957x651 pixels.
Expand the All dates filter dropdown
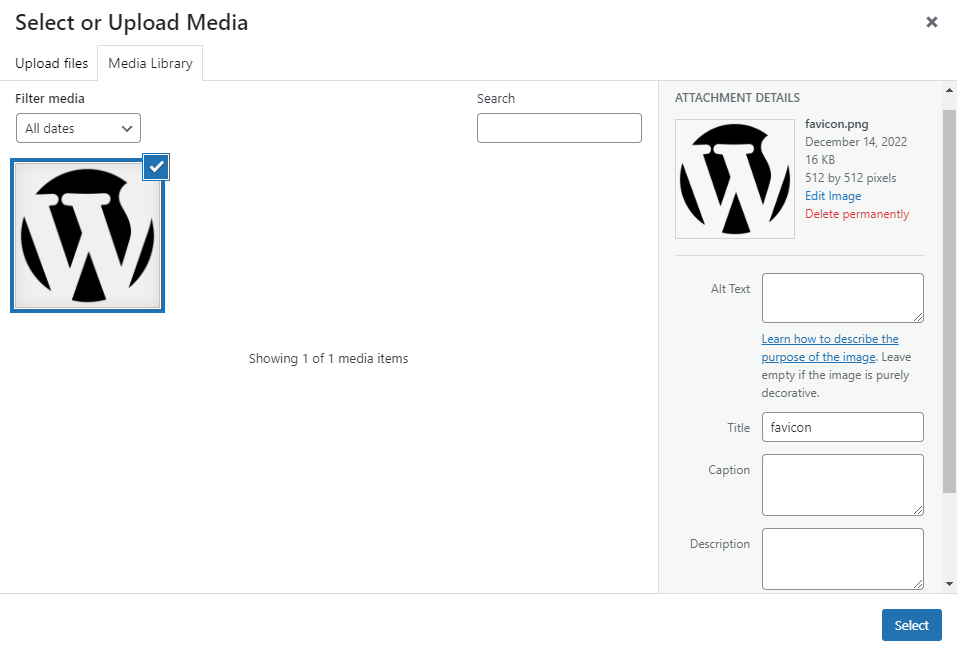[78, 128]
